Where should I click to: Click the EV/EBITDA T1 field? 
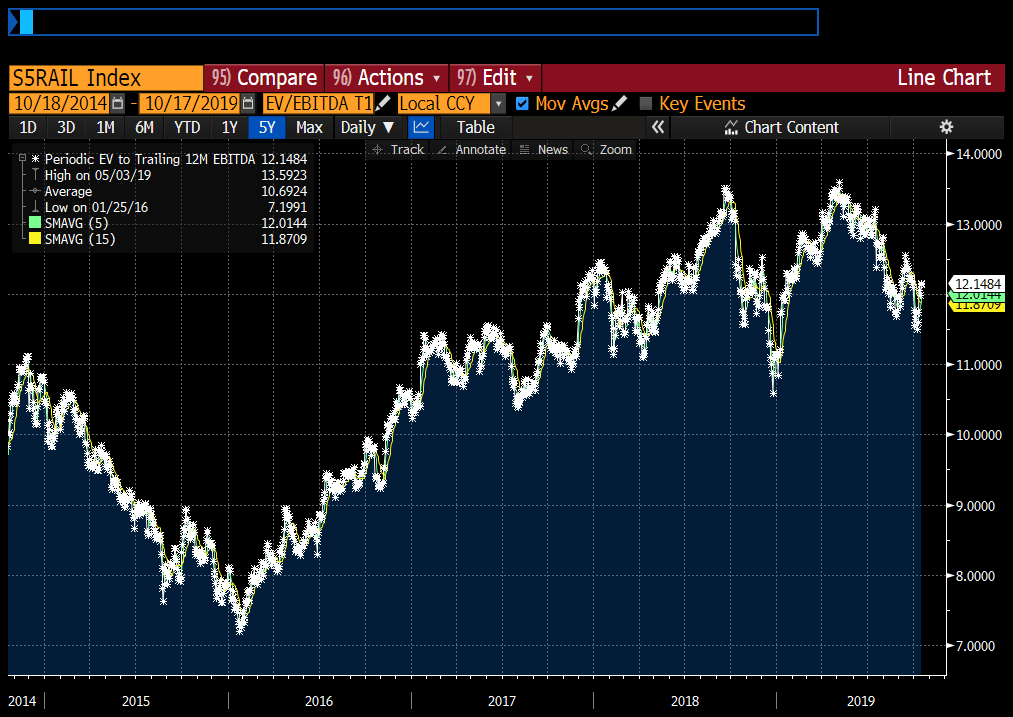(x=319, y=103)
